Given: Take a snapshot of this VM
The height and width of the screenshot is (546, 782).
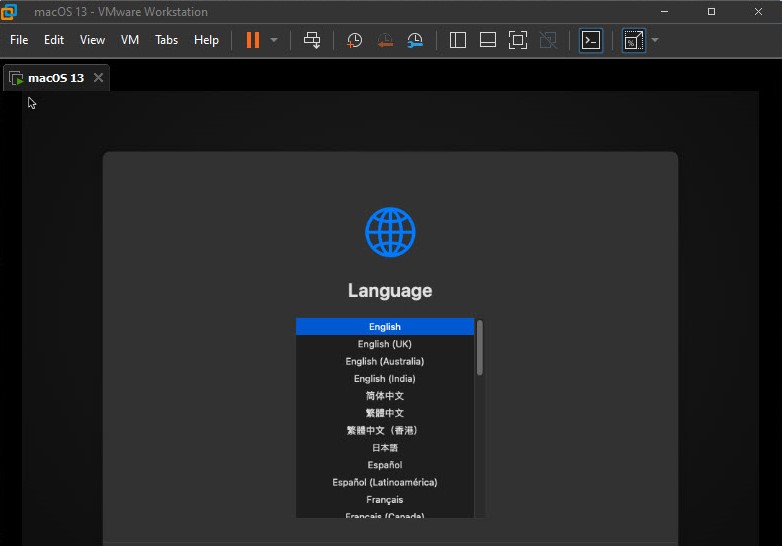Looking at the screenshot, I should pos(354,40).
